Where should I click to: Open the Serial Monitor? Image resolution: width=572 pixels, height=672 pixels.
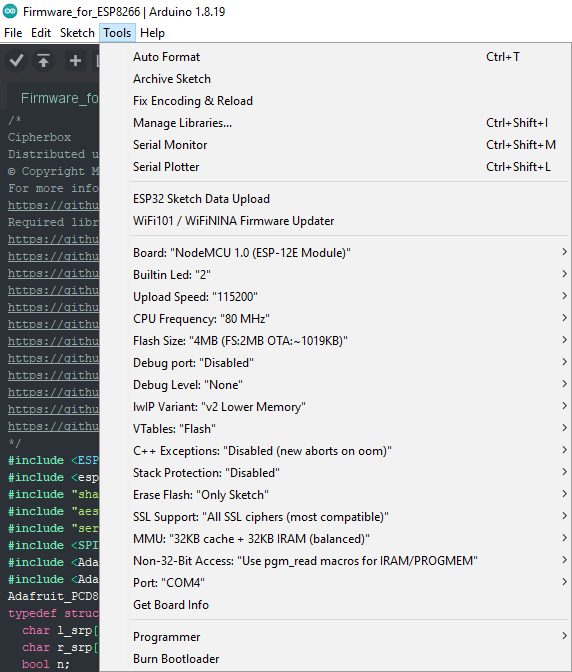click(x=335, y=145)
